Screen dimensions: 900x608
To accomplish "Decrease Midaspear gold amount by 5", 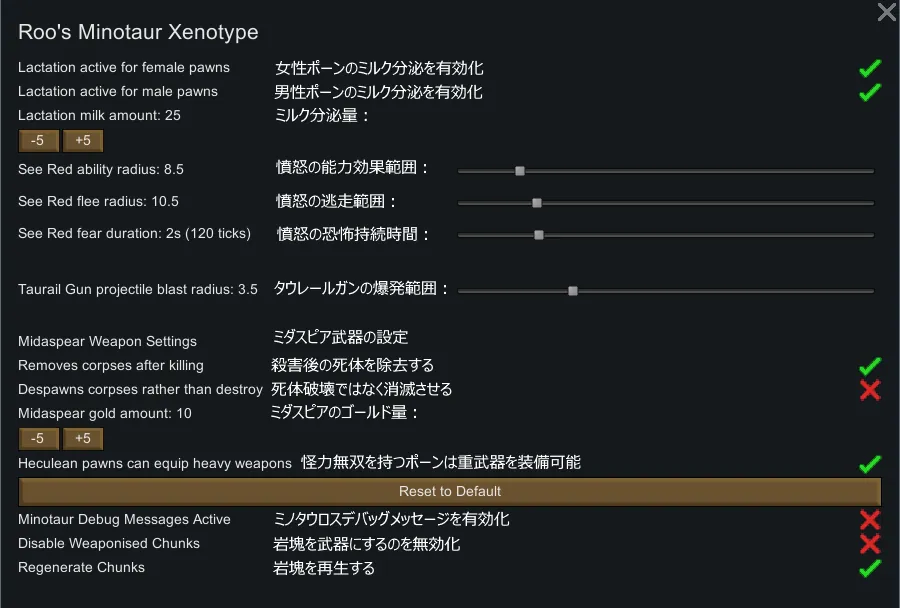I will (x=38, y=438).
